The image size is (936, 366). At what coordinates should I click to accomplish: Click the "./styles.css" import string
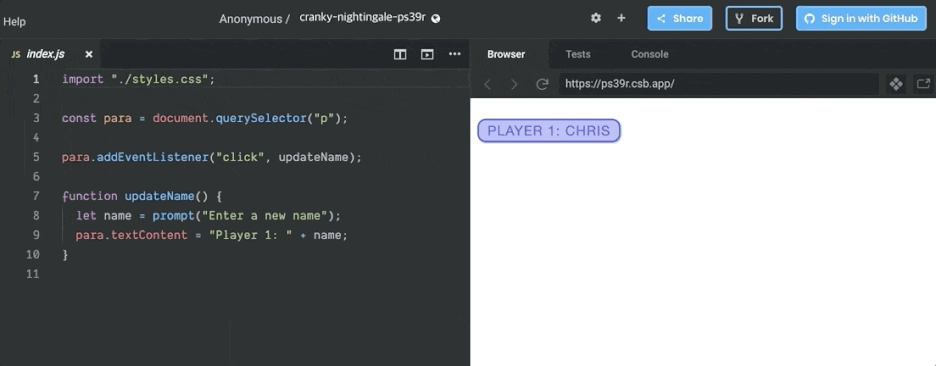pos(159,79)
